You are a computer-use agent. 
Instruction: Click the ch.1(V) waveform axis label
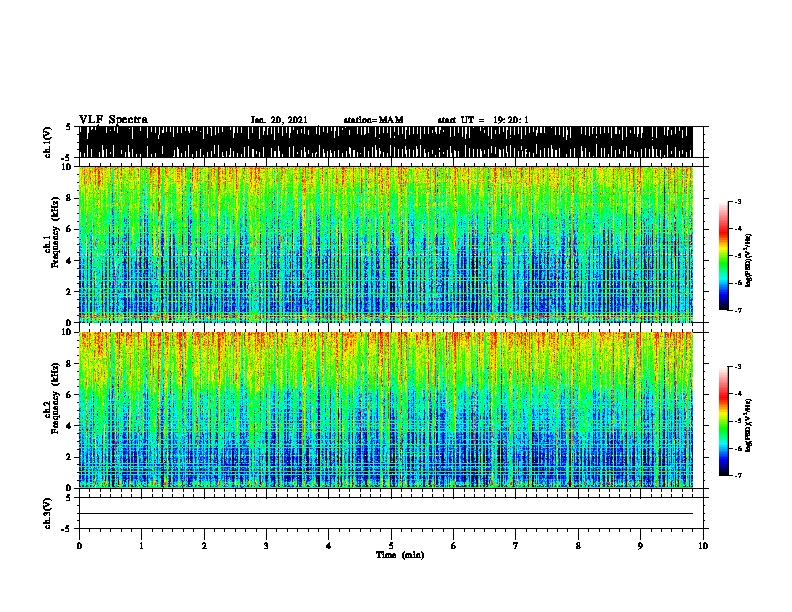[x=48, y=142]
